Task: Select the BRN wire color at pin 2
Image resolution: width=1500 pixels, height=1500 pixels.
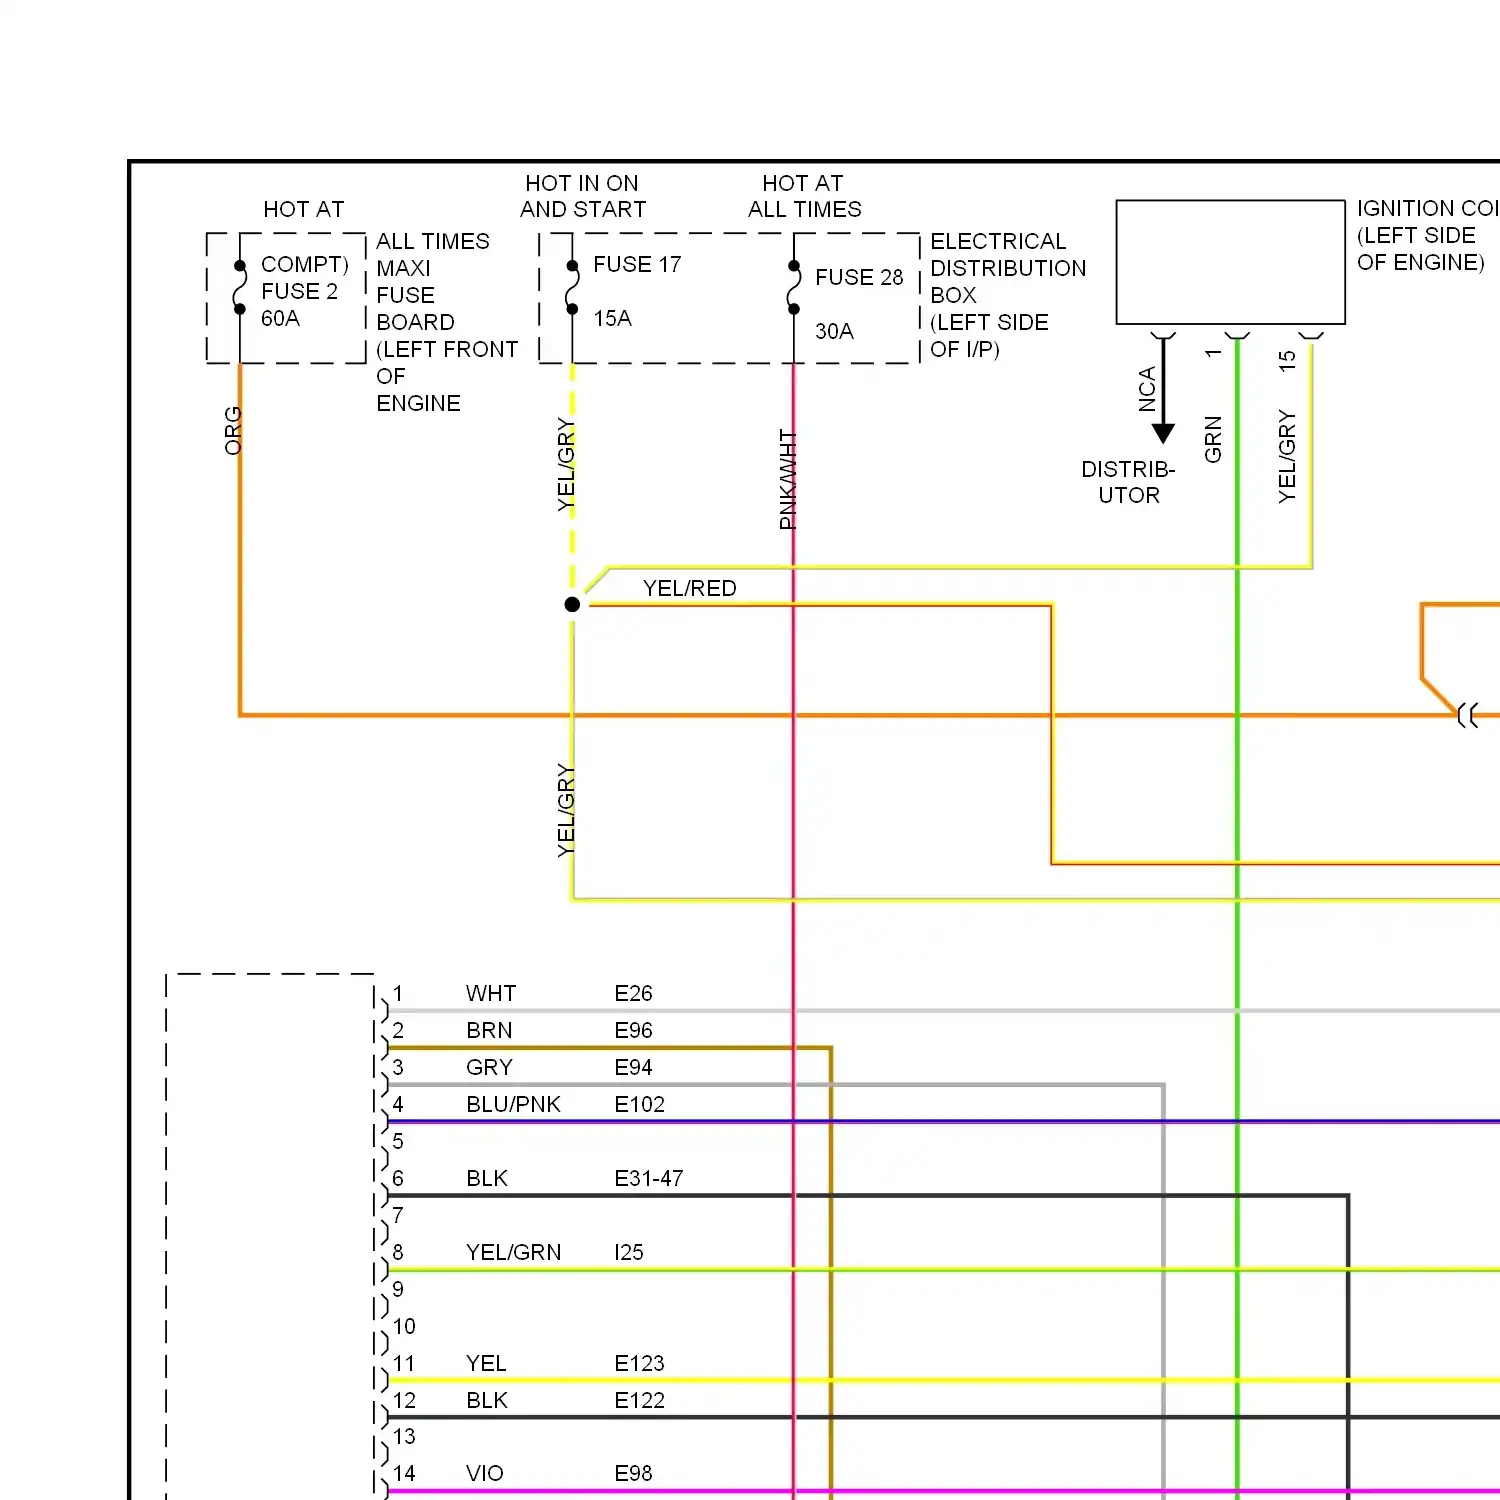Action: pyautogui.click(x=489, y=1030)
